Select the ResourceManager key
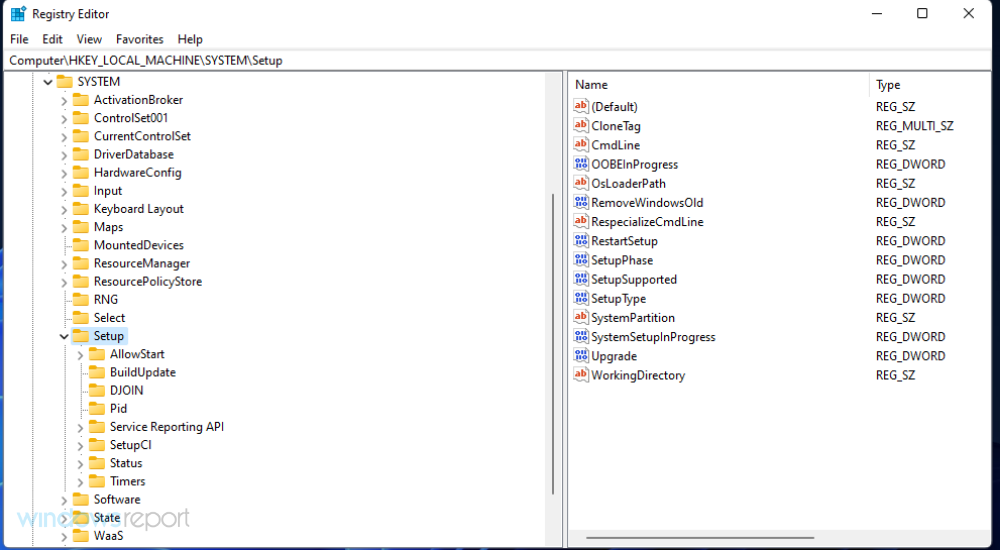The height and width of the screenshot is (550, 1000). pyautogui.click(x=142, y=264)
